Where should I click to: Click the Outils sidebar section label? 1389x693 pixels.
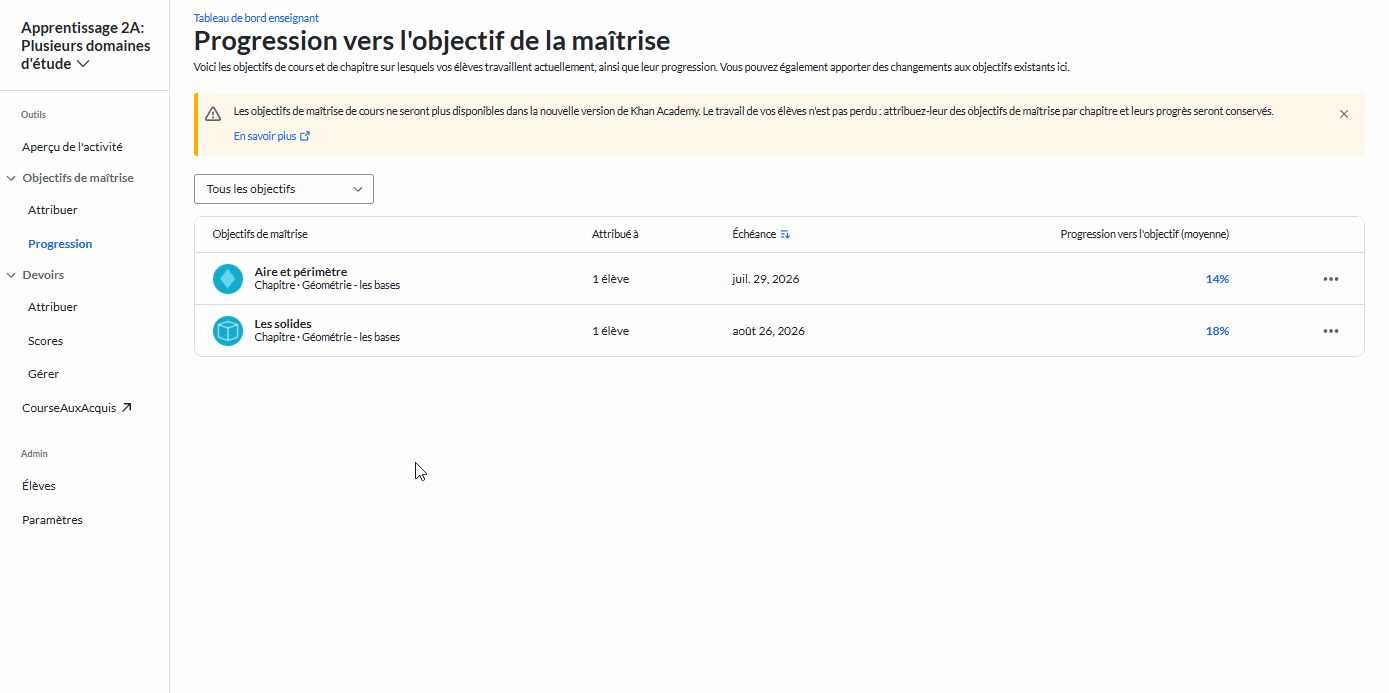(34, 115)
